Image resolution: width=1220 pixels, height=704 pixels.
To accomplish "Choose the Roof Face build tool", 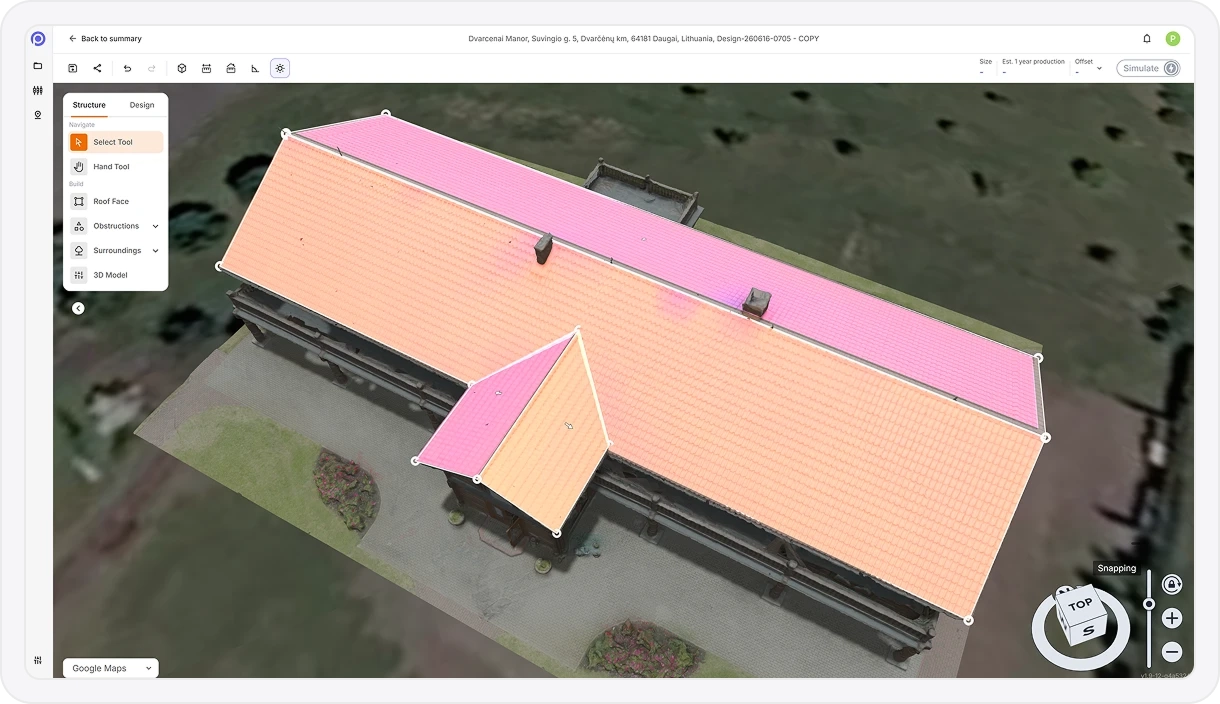I will tap(116, 201).
